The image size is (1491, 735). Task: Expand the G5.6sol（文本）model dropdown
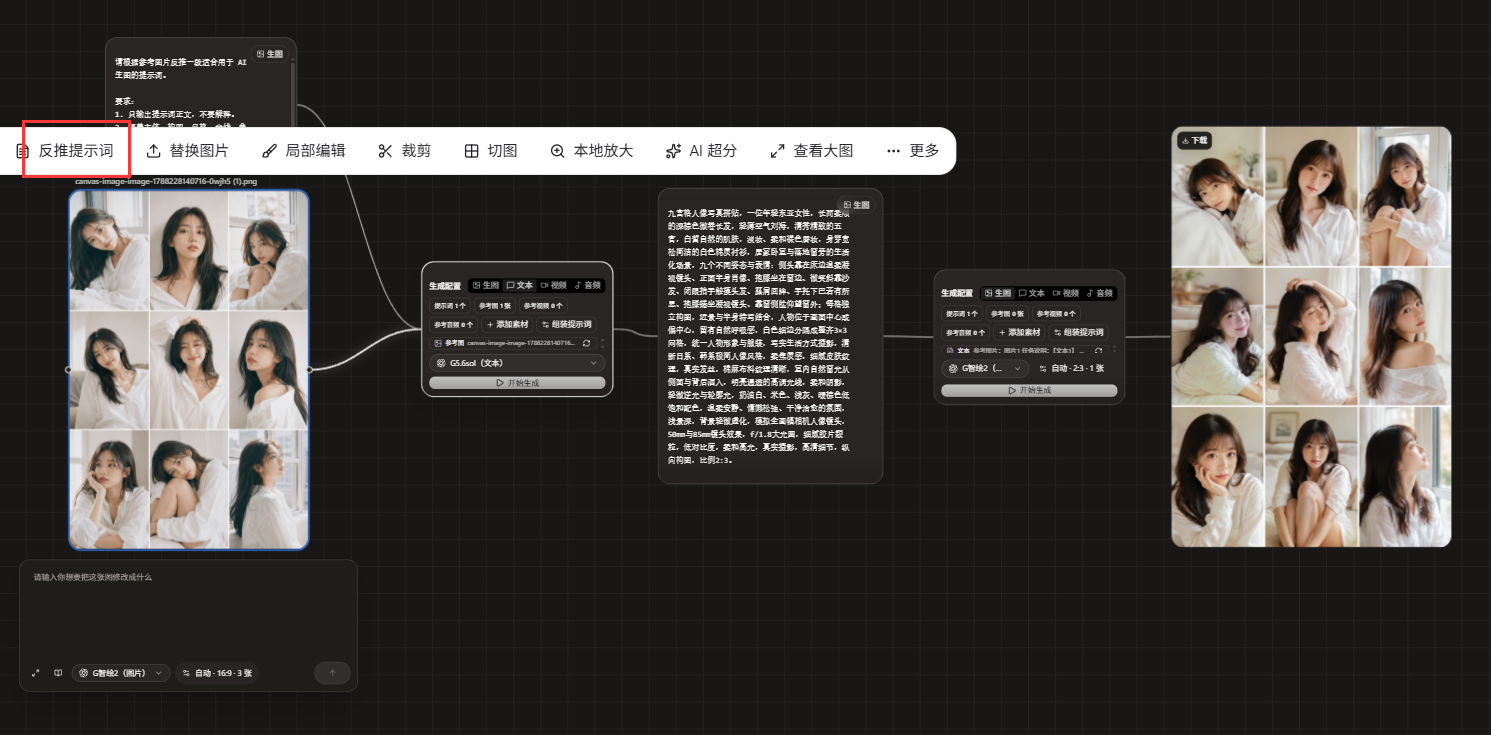click(517, 363)
